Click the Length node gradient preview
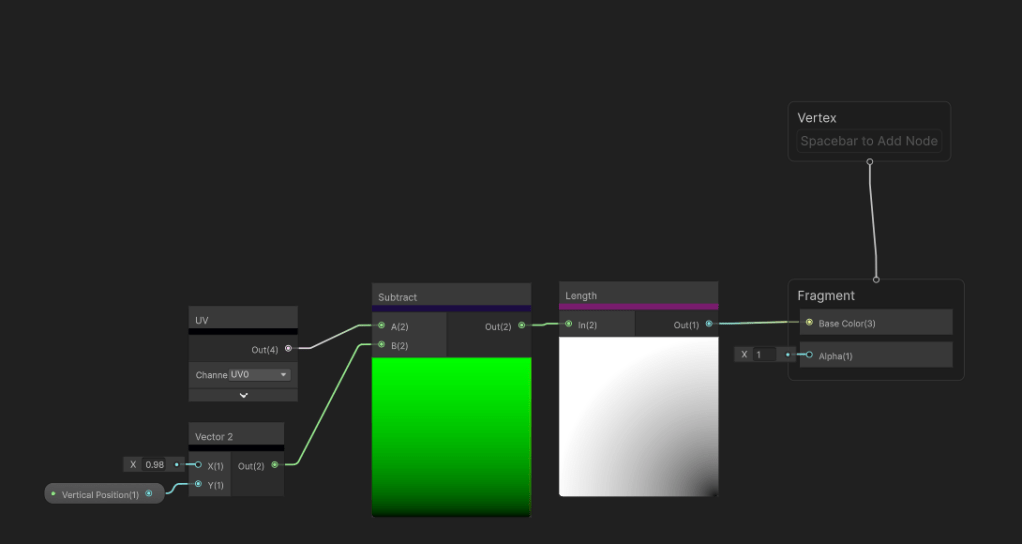Image resolution: width=1022 pixels, height=544 pixels. (x=638, y=417)
